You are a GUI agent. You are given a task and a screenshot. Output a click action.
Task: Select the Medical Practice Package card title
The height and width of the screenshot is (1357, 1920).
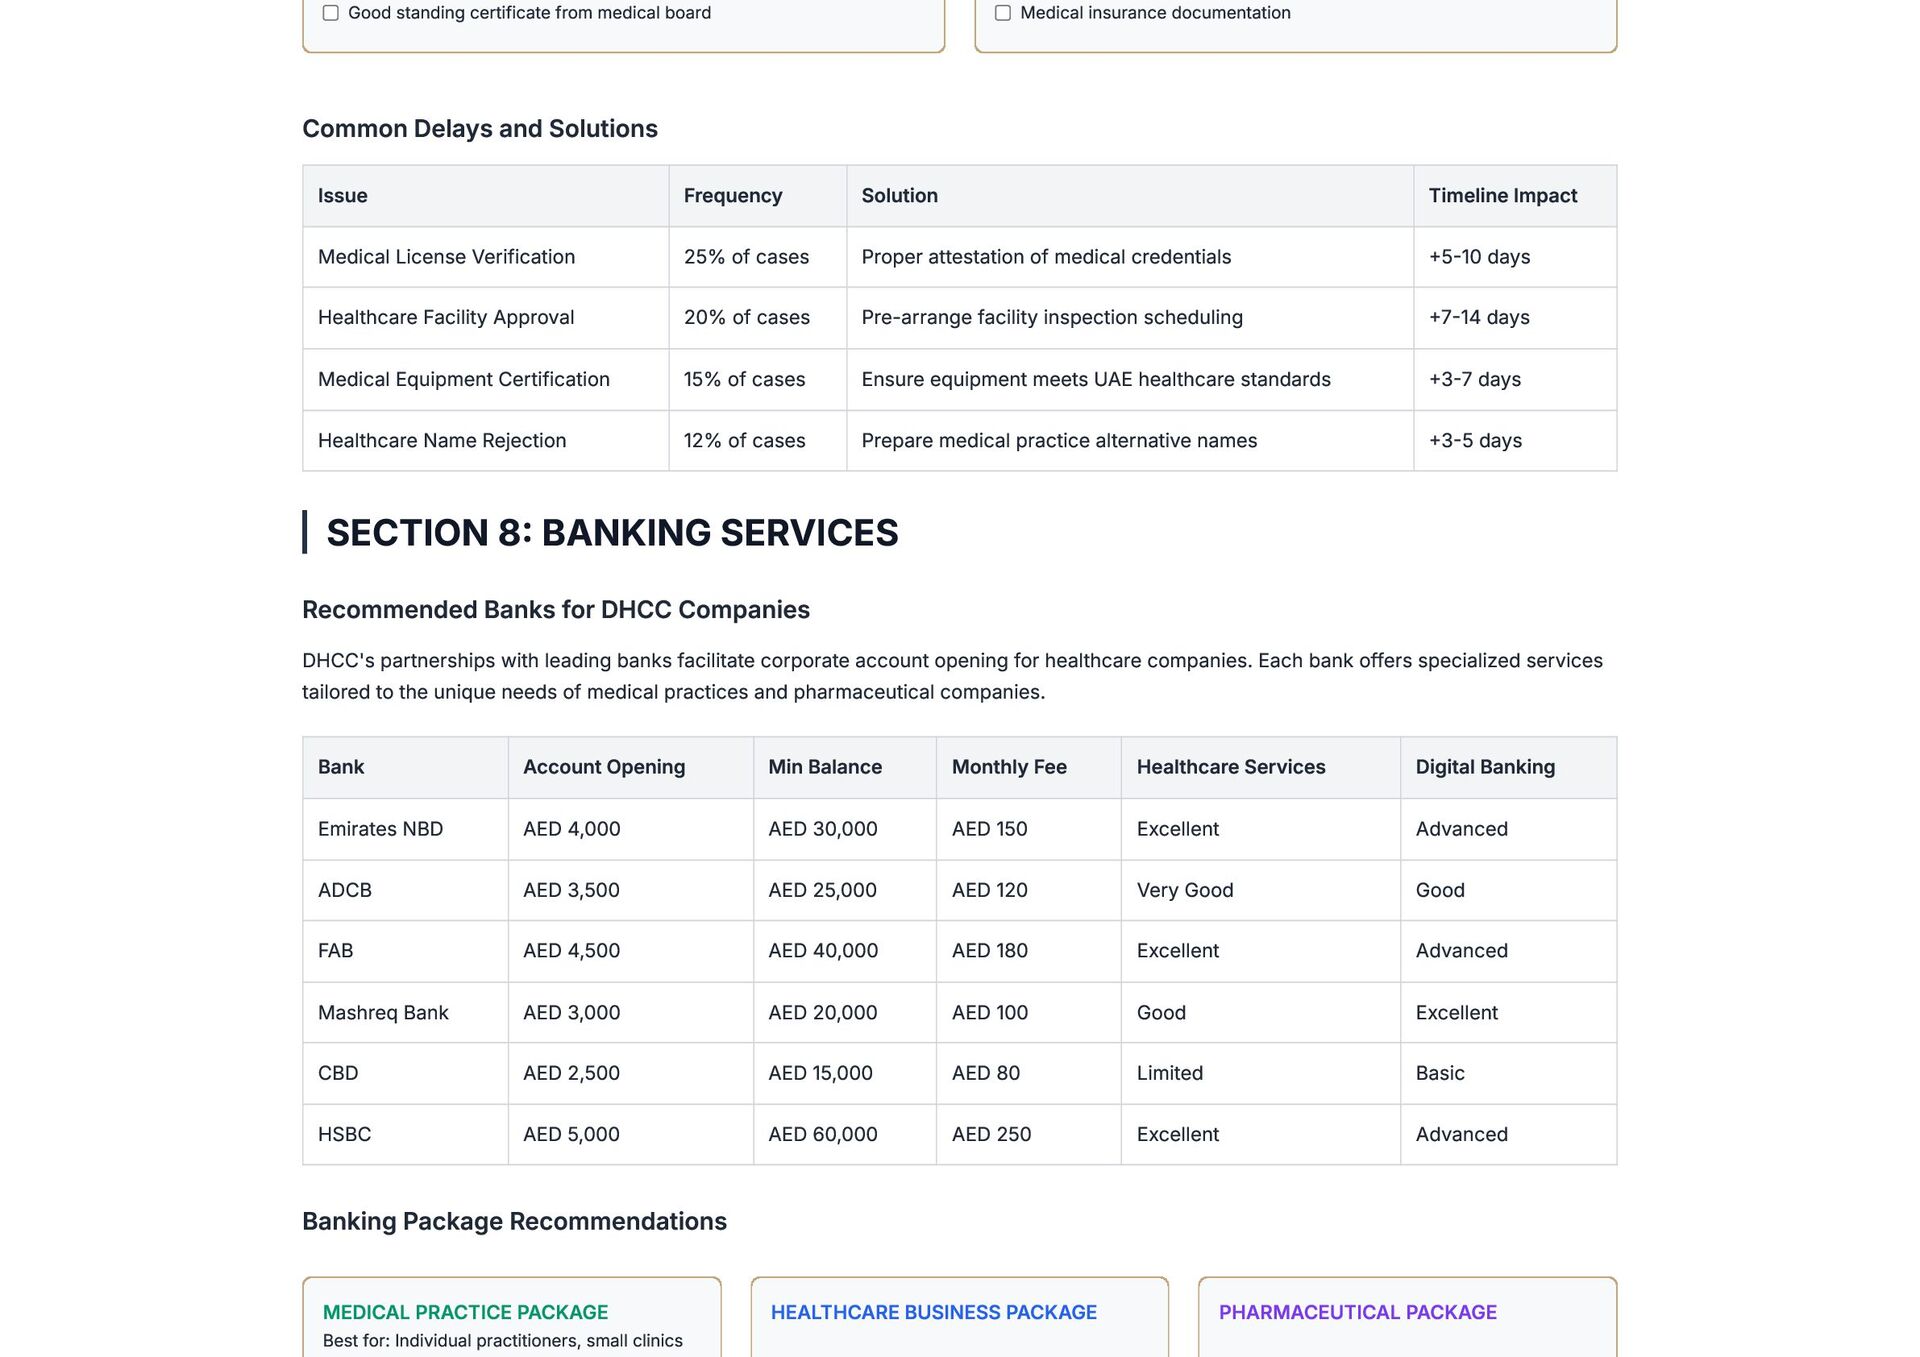(x=465, y=1312)
